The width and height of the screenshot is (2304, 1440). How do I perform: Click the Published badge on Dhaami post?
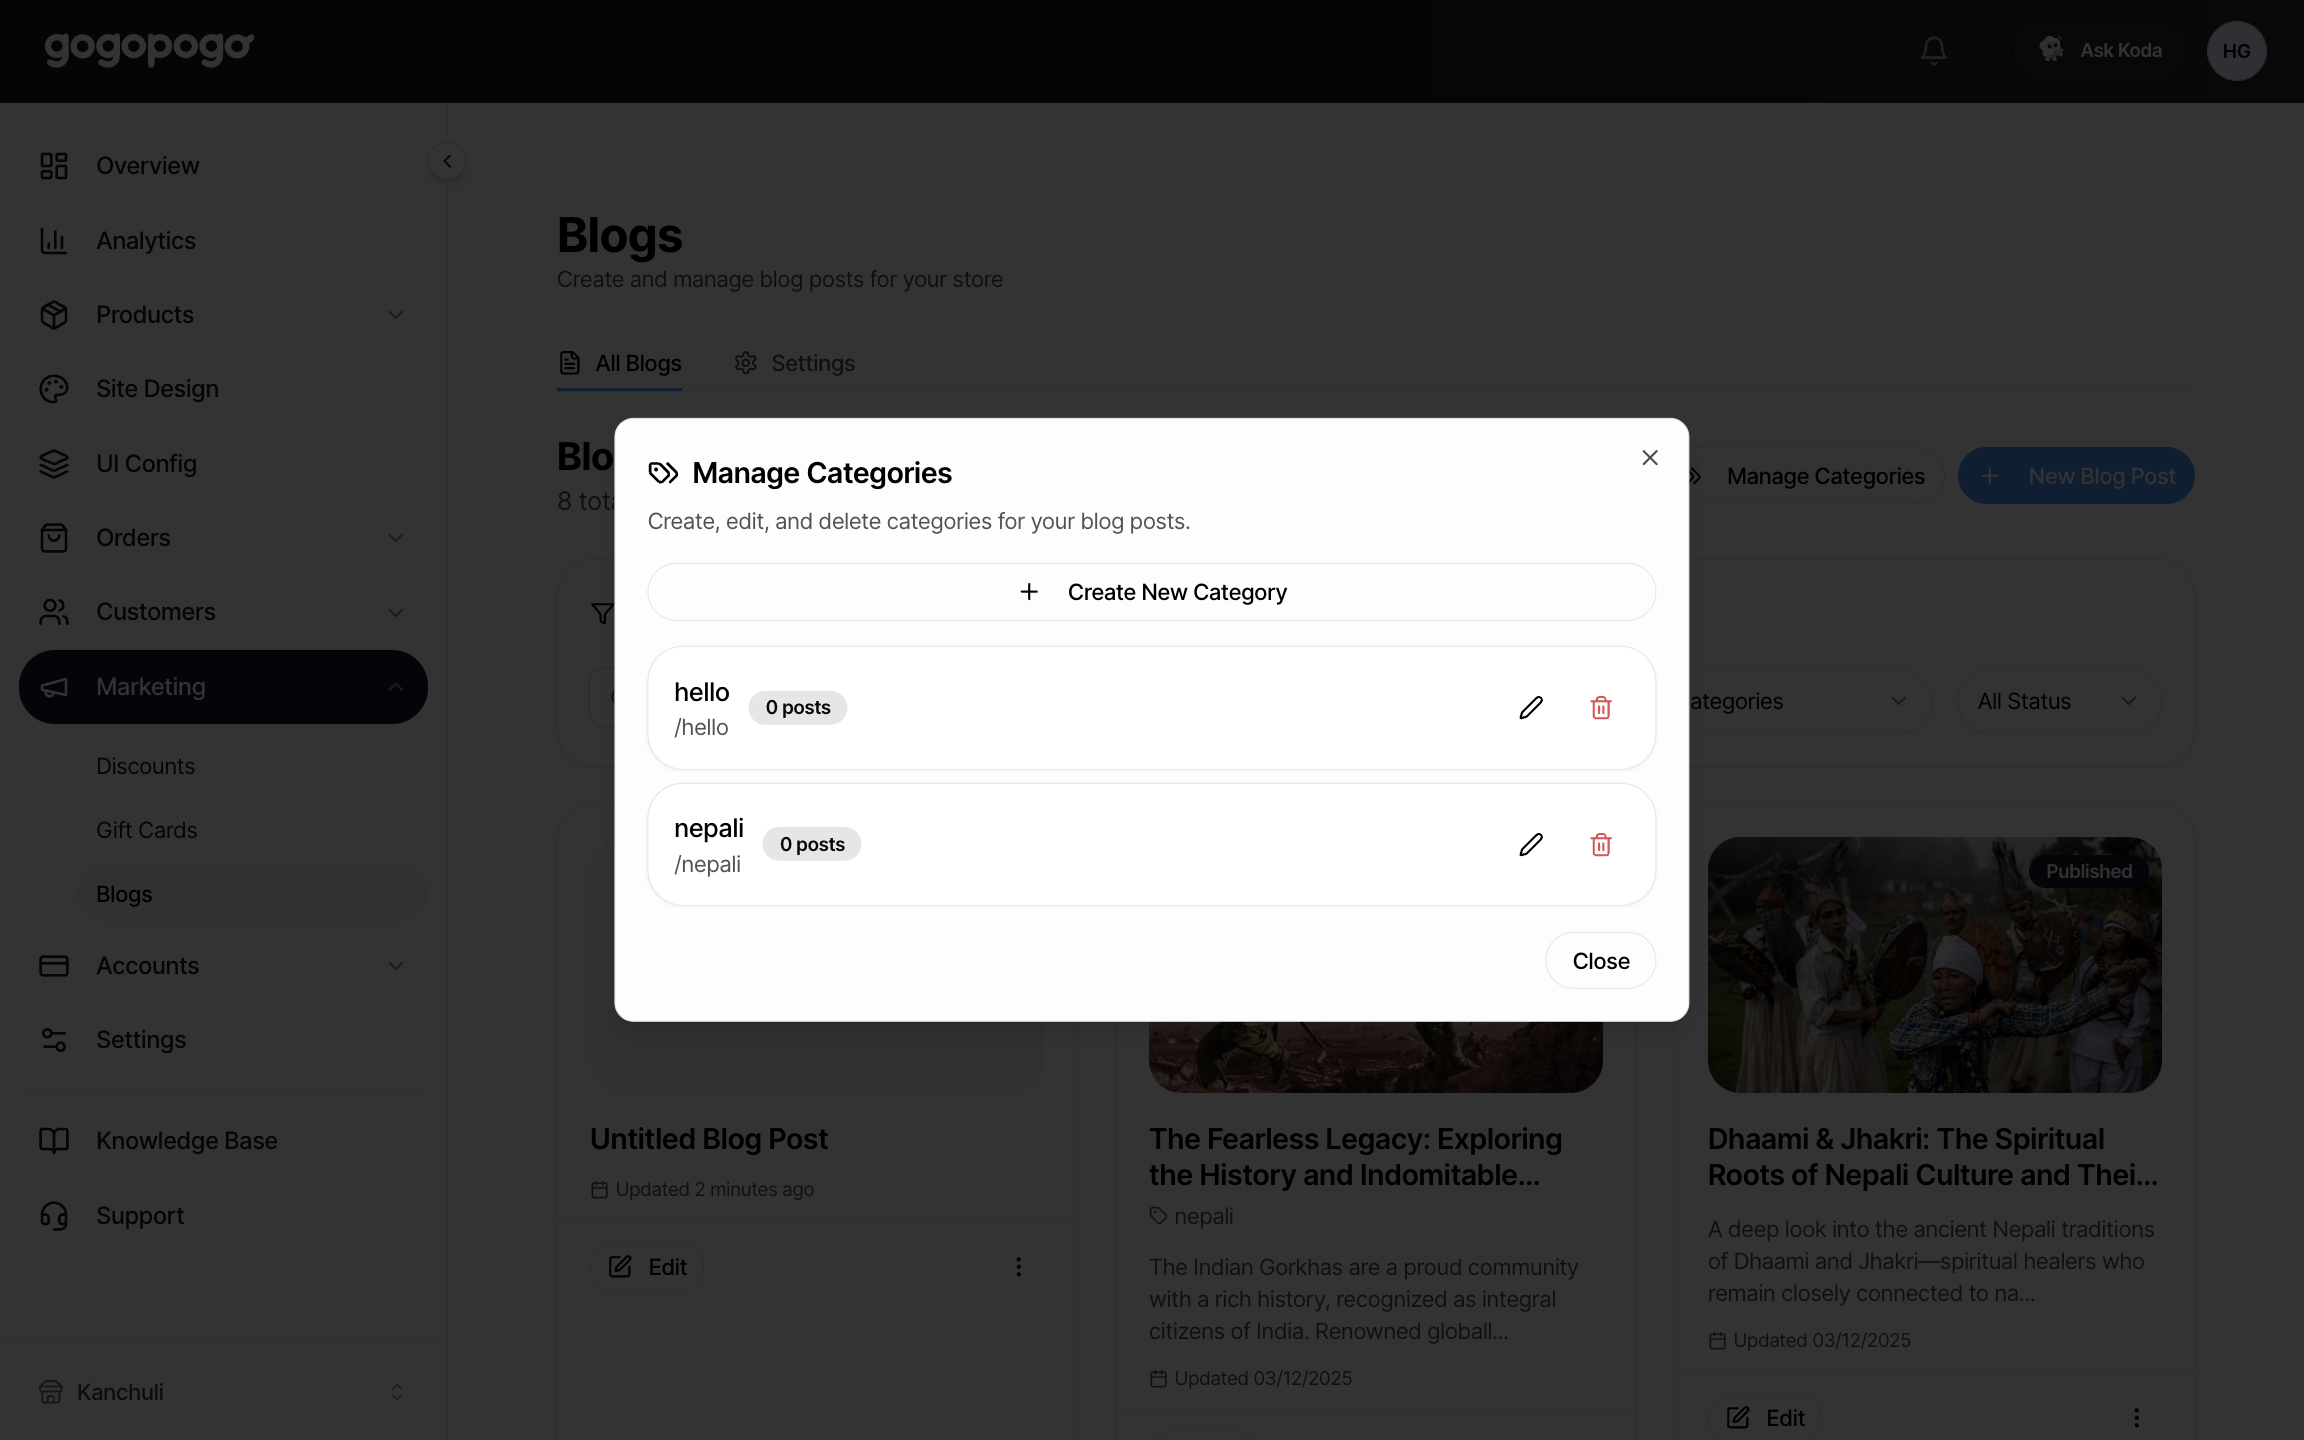coord(2089,871)
